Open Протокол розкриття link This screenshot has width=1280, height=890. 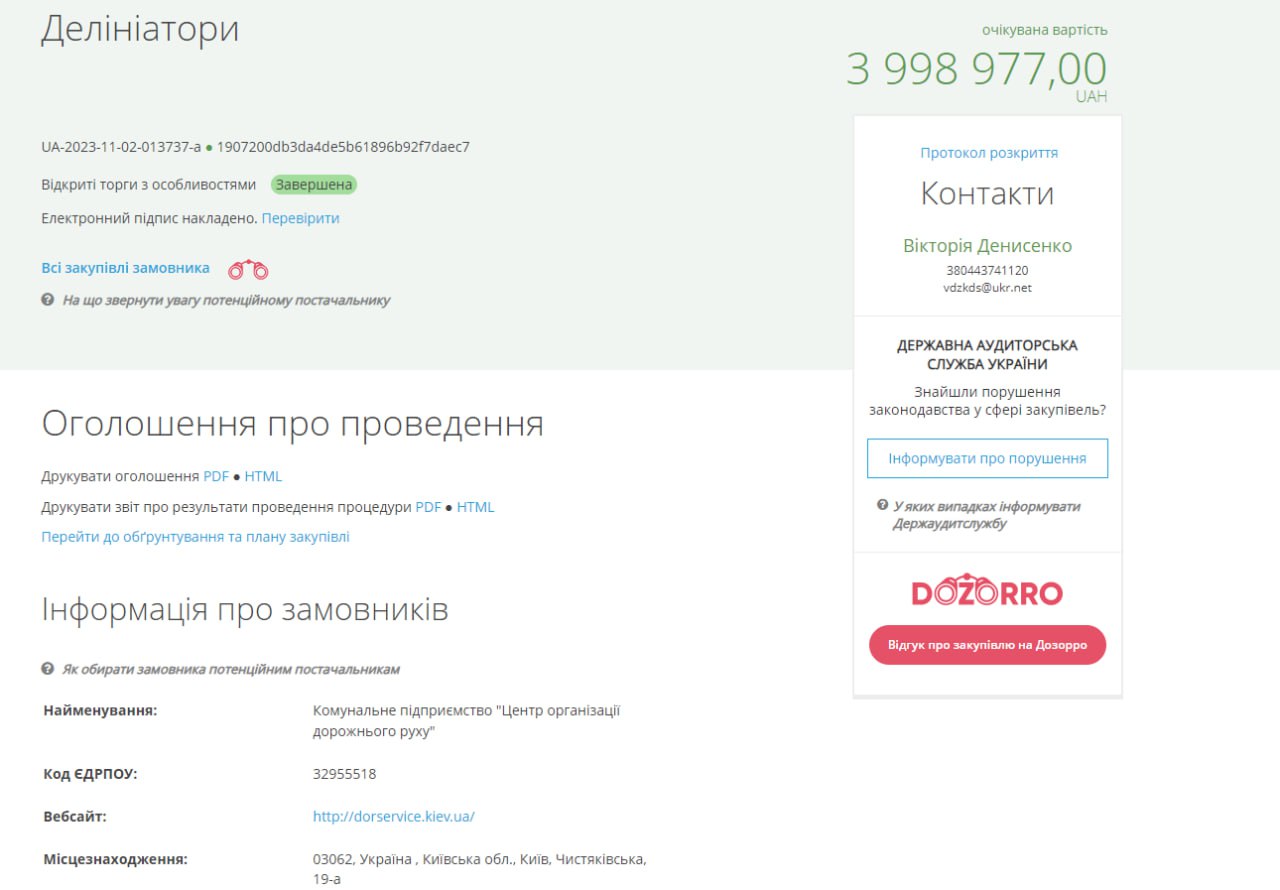point(989,153)
